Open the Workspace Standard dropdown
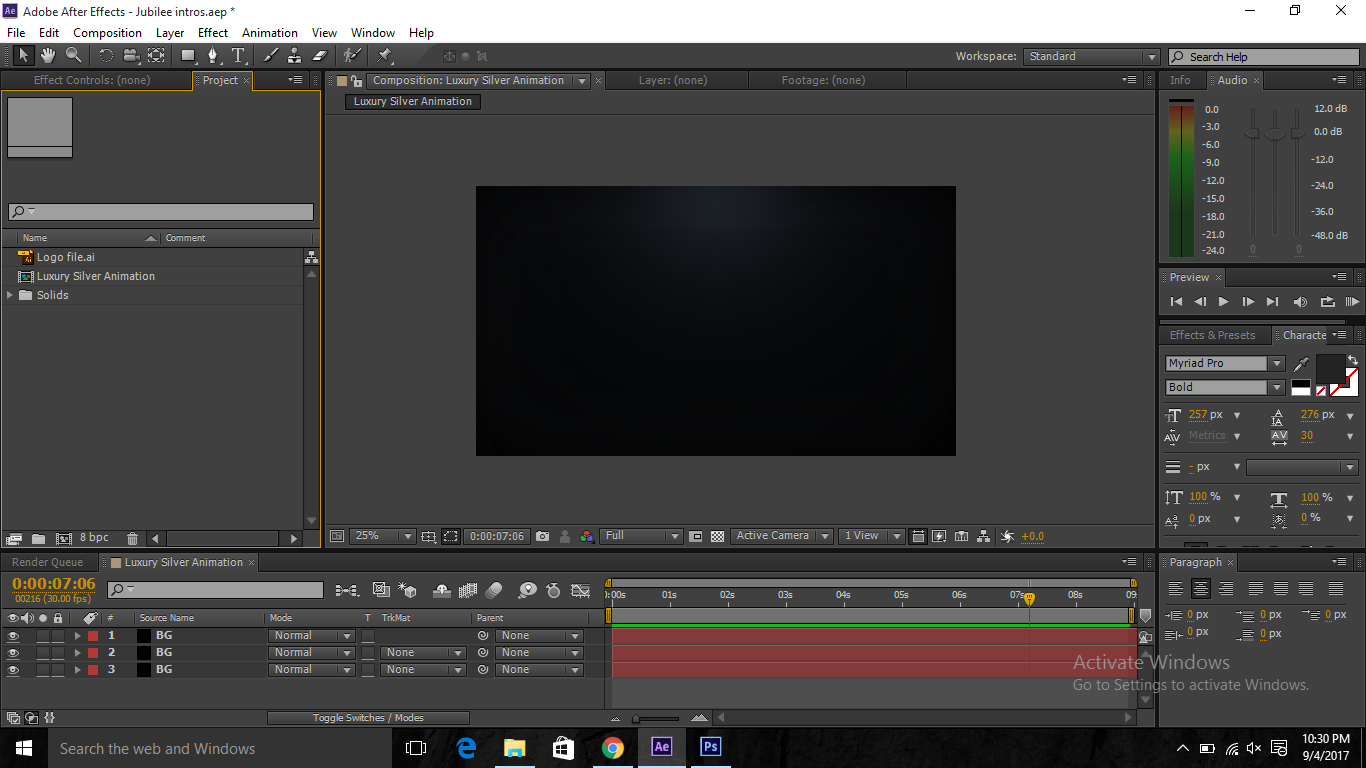Image resolution: width=1366 pixels, height=768 pixels. [1091, 57]
